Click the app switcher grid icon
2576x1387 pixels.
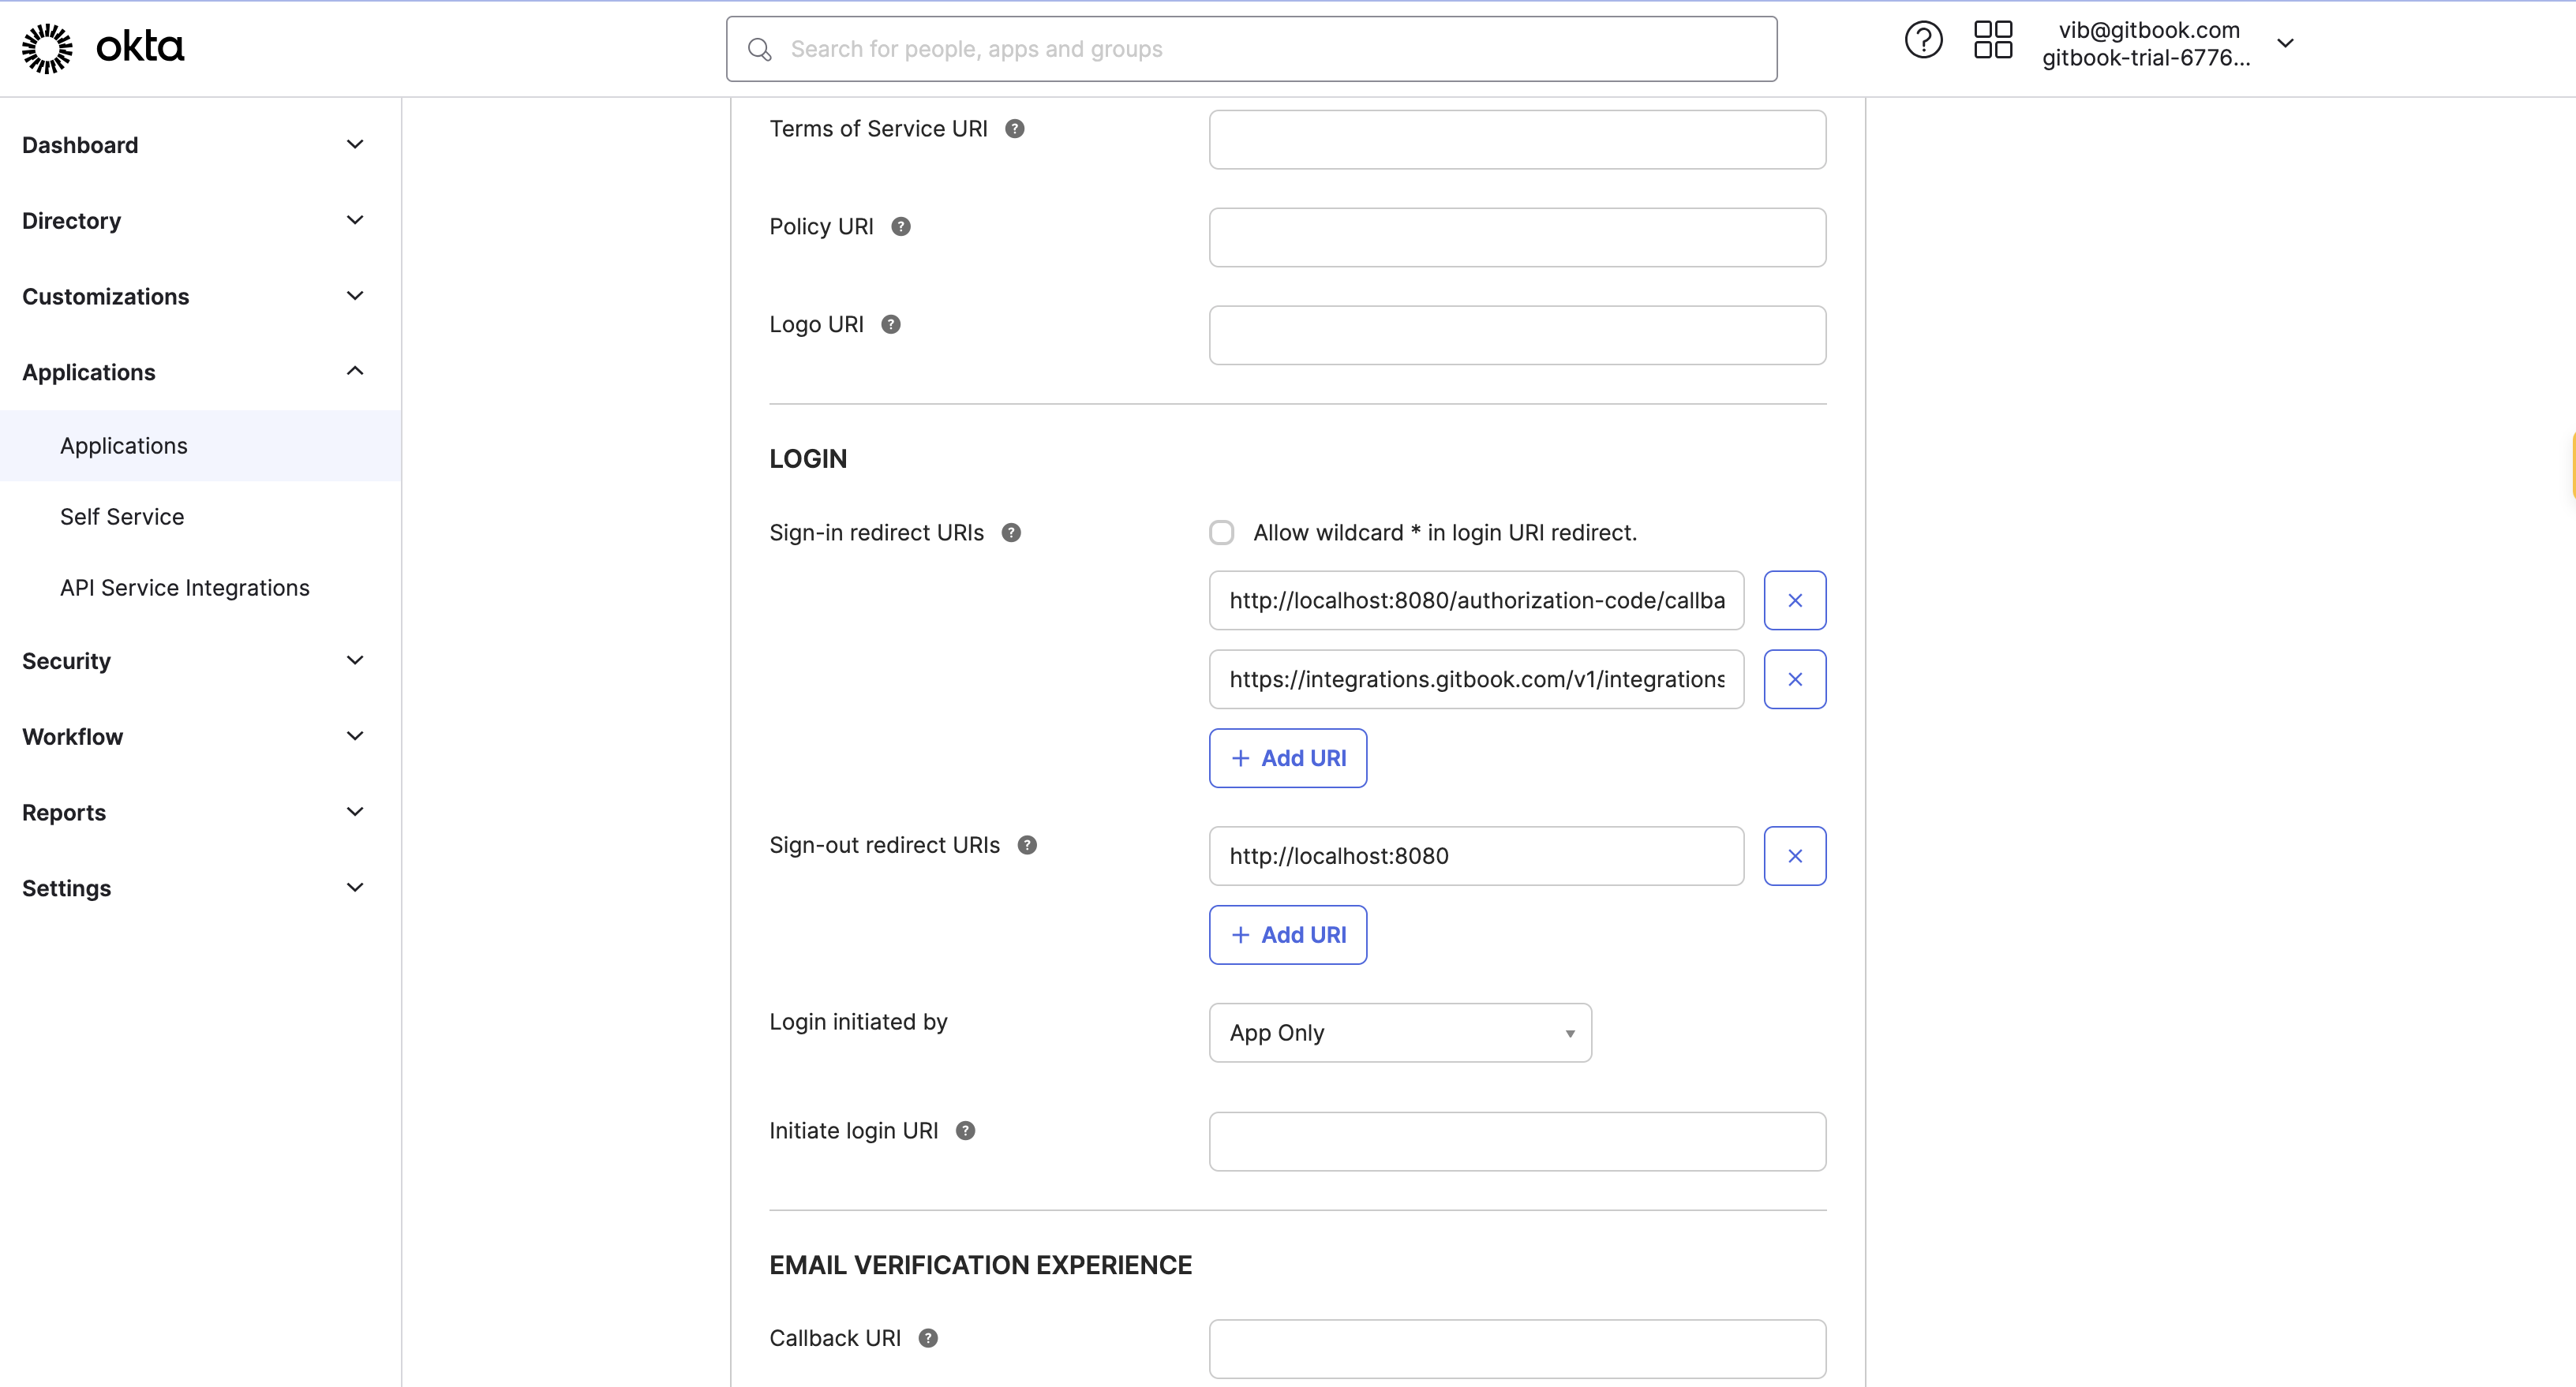pos(1991,40)
